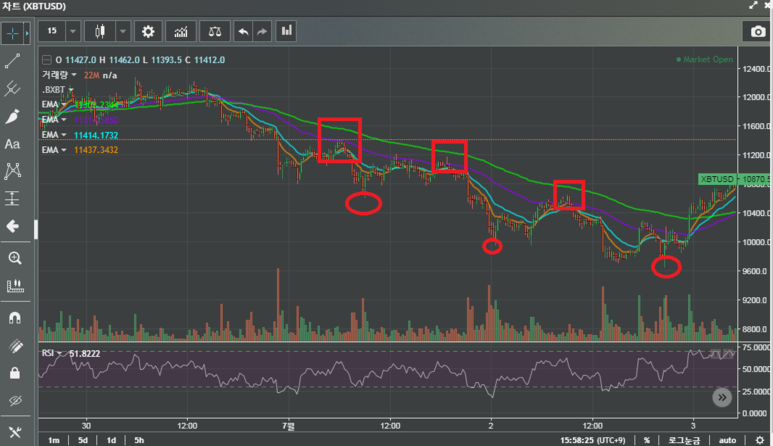Open the EMA 11437.3432 dropdown
This screenshot has height=446, width=773.
(64, 149)
